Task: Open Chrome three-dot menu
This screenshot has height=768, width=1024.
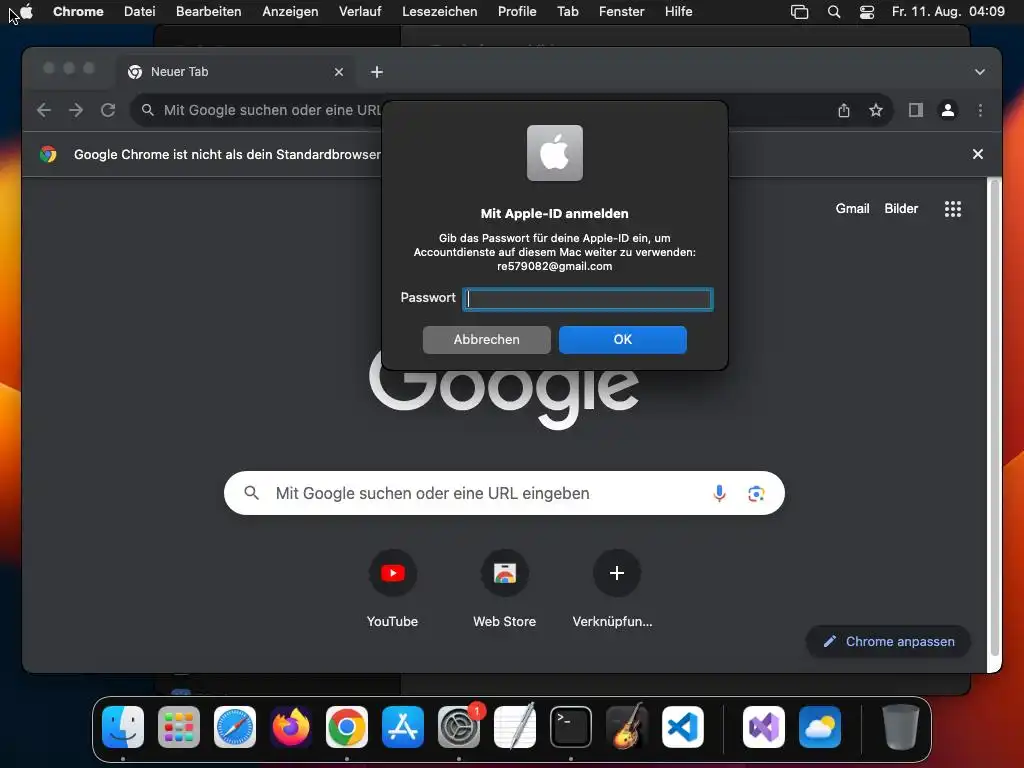Action: [980, 110]
